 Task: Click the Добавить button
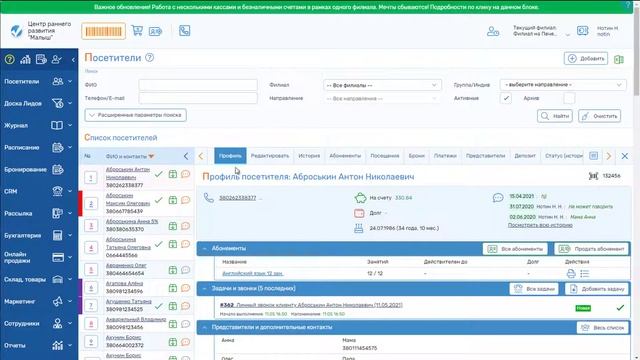(x=586, y=58)
